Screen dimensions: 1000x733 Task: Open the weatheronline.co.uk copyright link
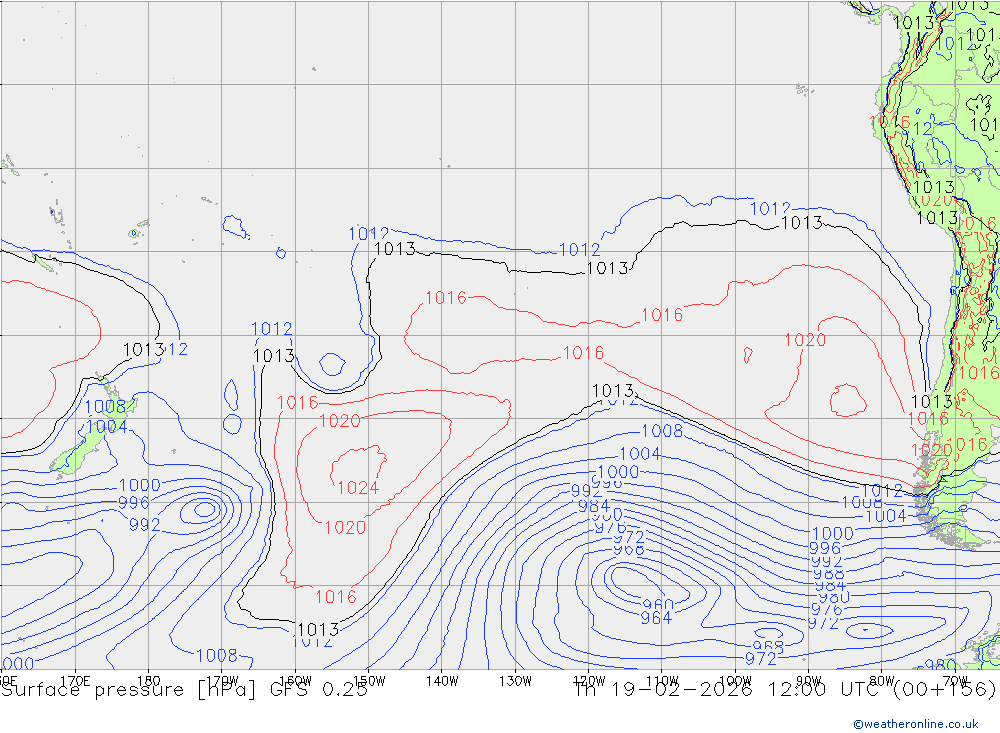916,724
